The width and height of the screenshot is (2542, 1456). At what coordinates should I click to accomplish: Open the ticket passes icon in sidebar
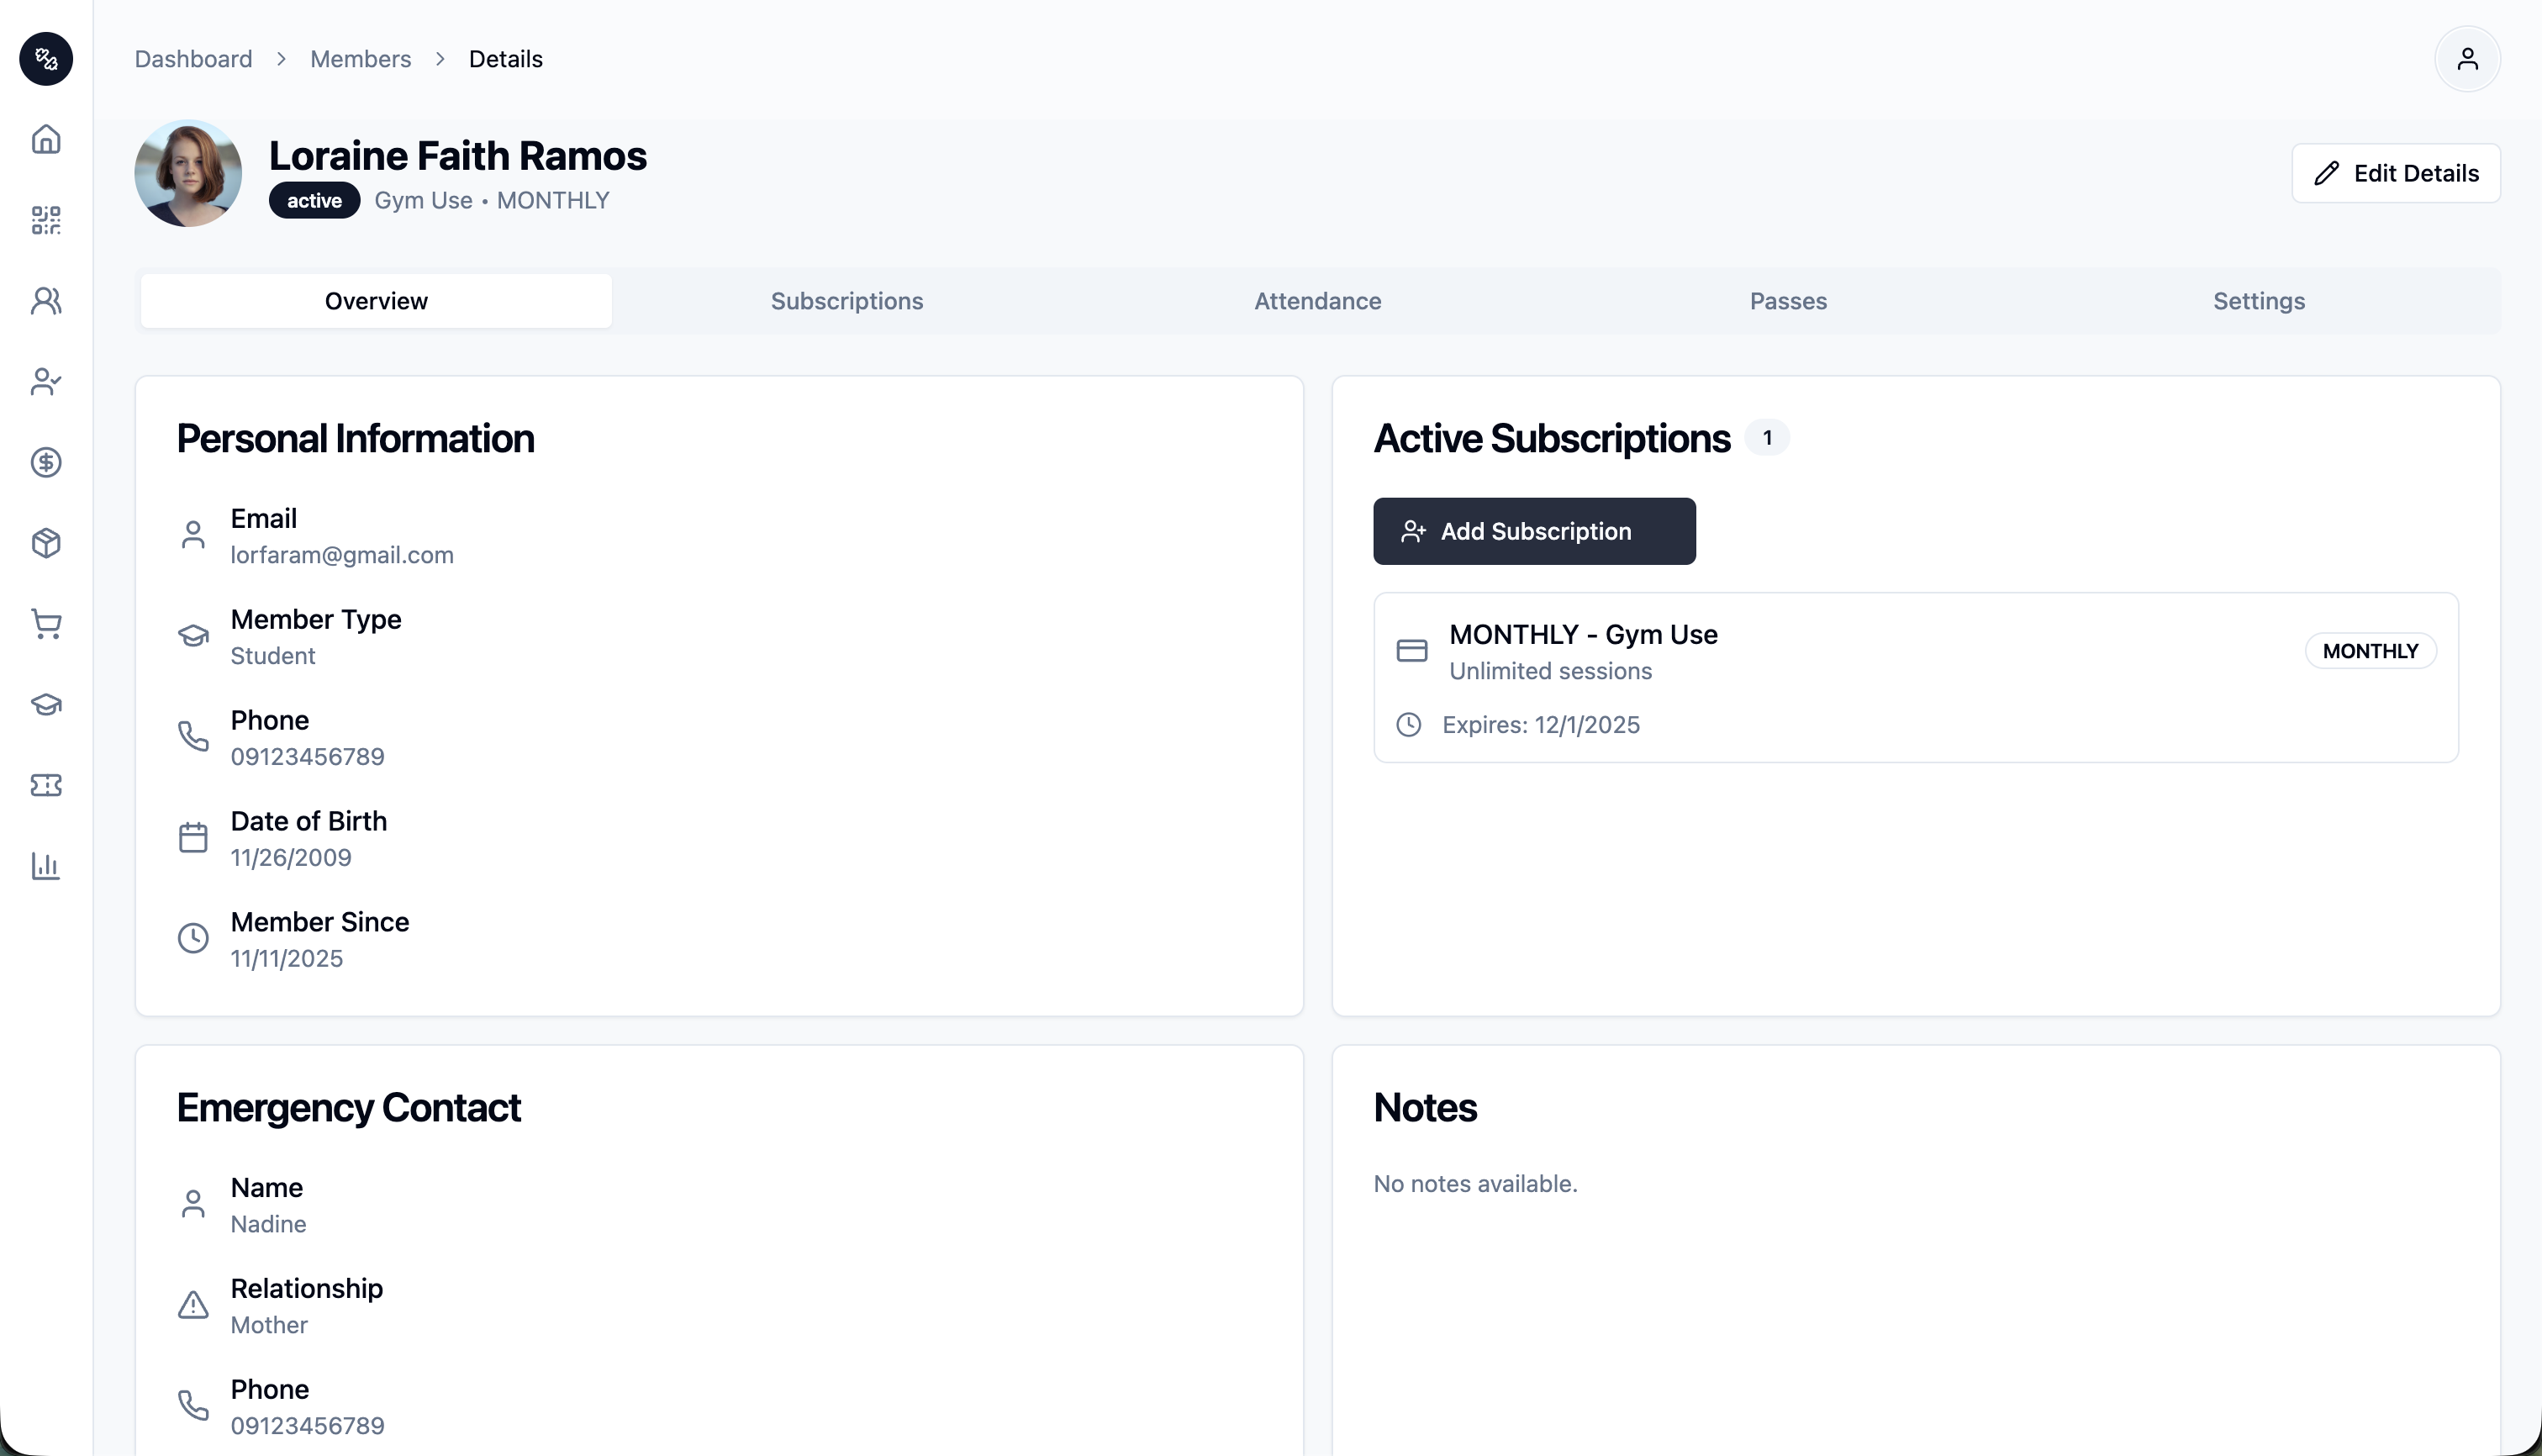[46, 785]
